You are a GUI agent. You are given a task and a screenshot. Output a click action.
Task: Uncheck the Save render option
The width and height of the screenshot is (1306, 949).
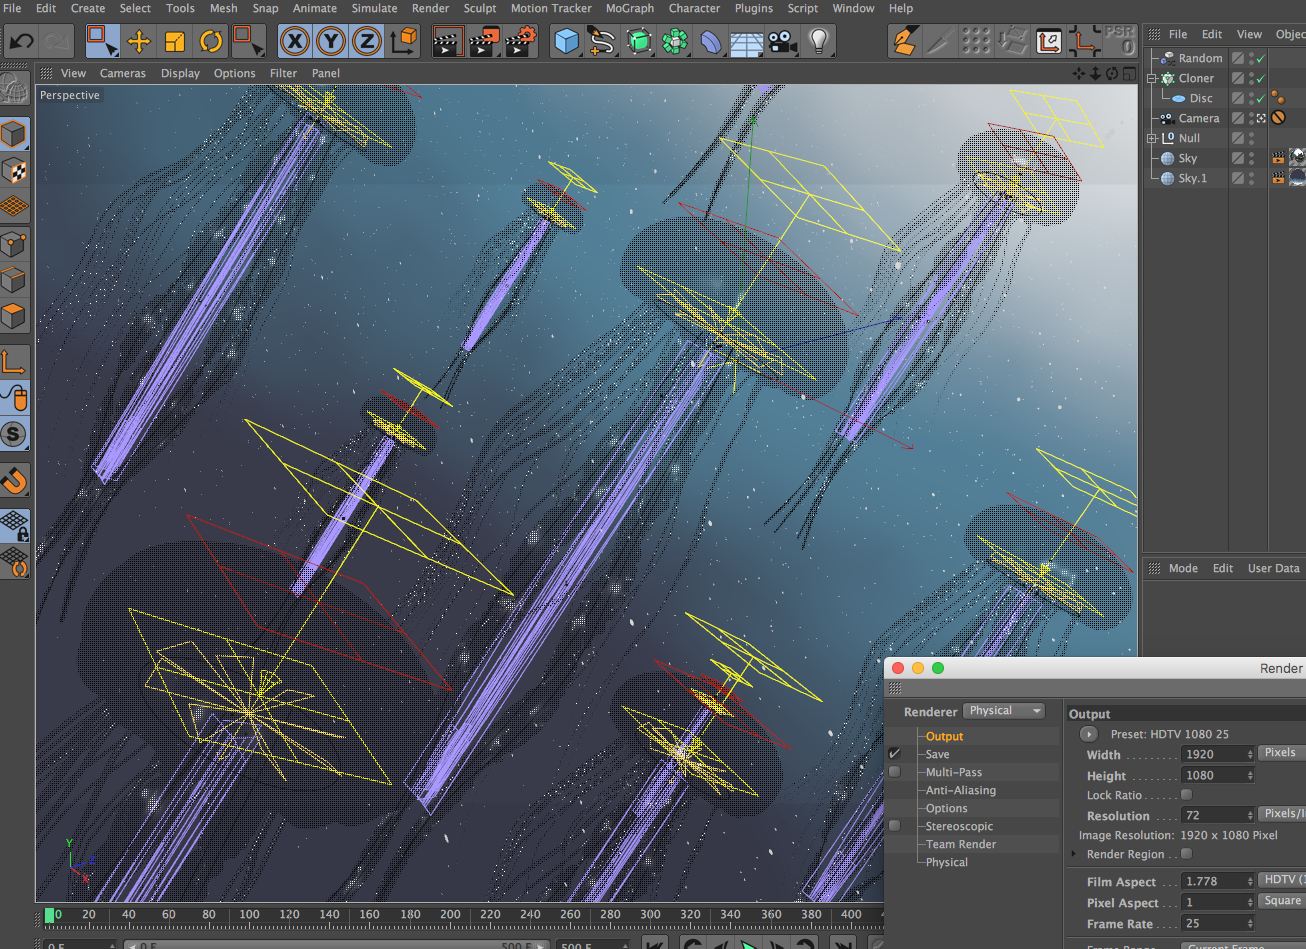pos(894,754)
